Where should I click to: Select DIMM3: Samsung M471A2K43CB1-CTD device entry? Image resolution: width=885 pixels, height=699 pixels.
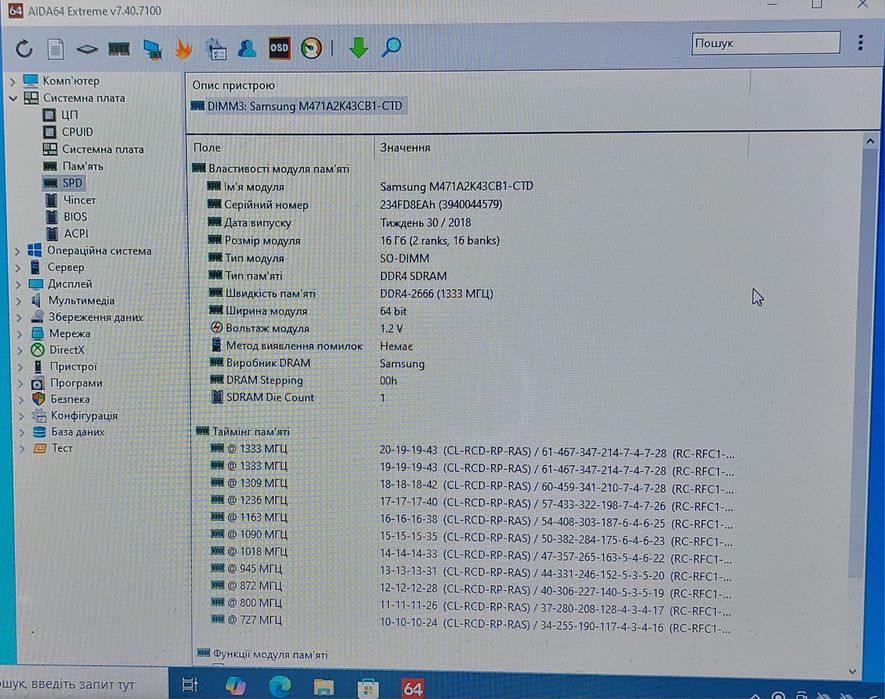(297, 106)
